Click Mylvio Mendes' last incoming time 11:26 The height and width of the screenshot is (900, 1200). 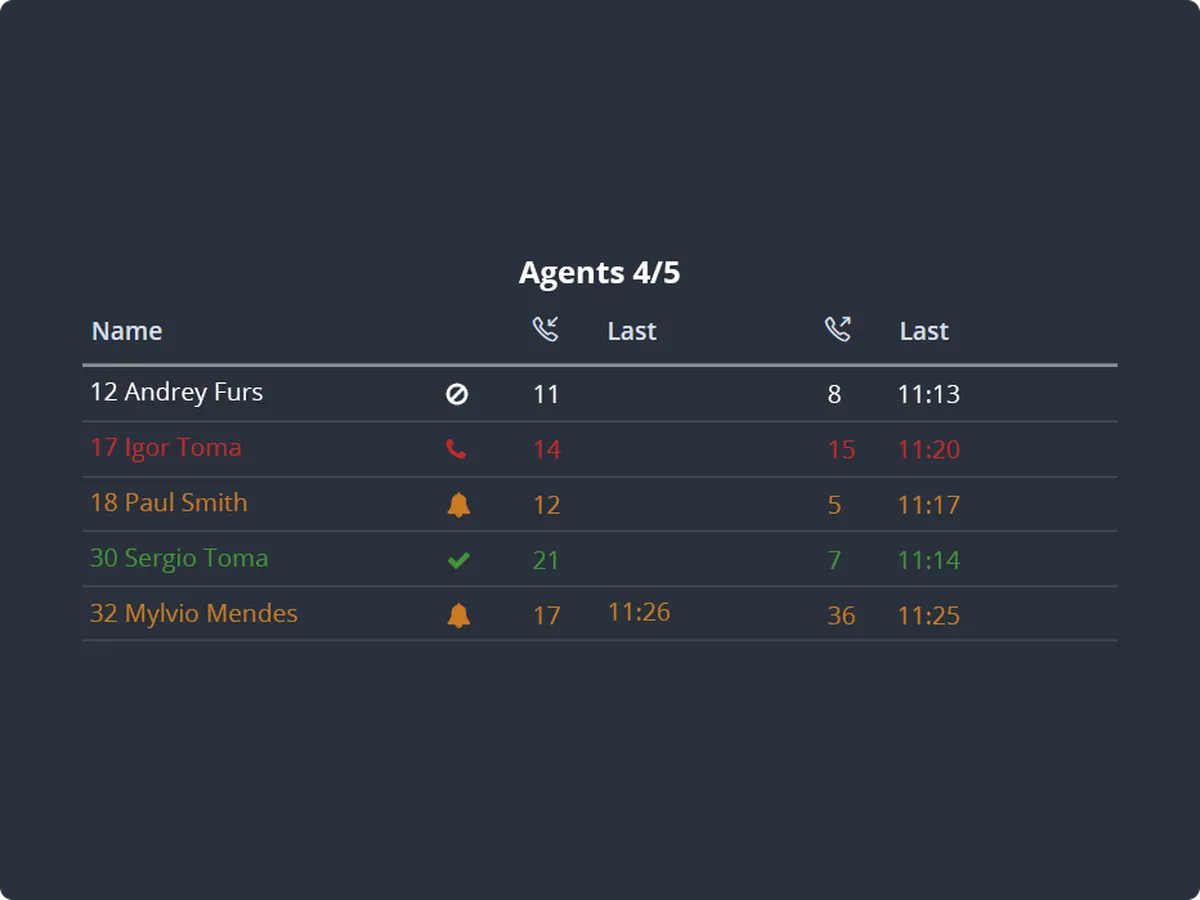639,612
